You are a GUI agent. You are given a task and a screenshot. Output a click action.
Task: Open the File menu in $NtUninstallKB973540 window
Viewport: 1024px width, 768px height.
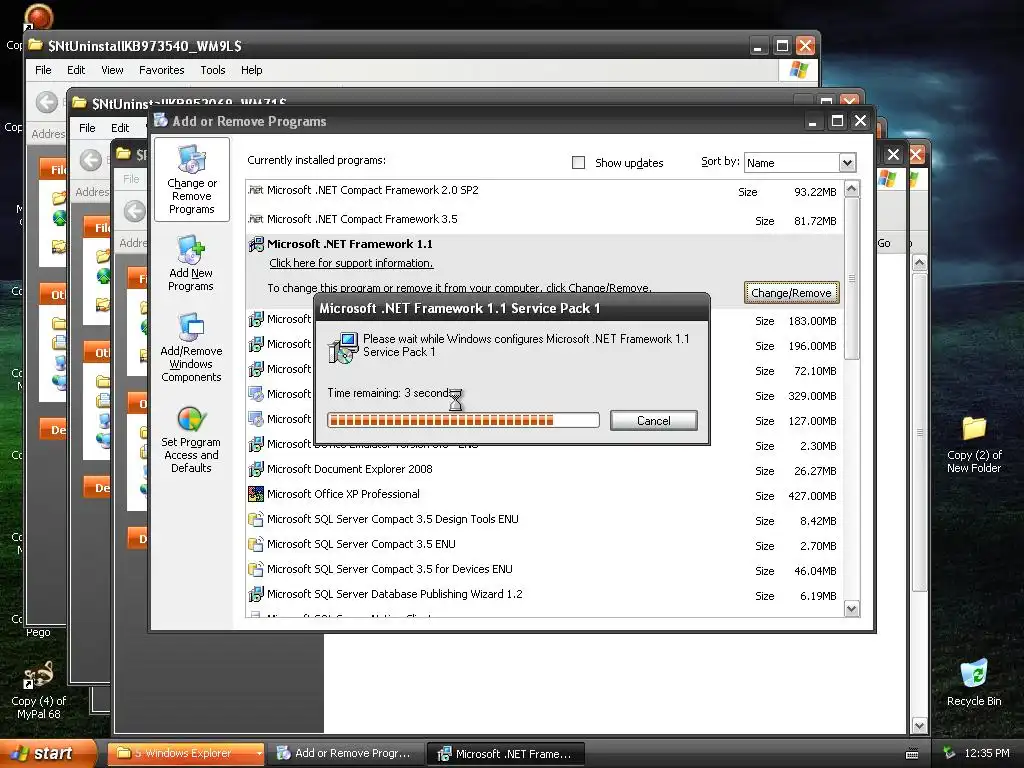point(43,70)
